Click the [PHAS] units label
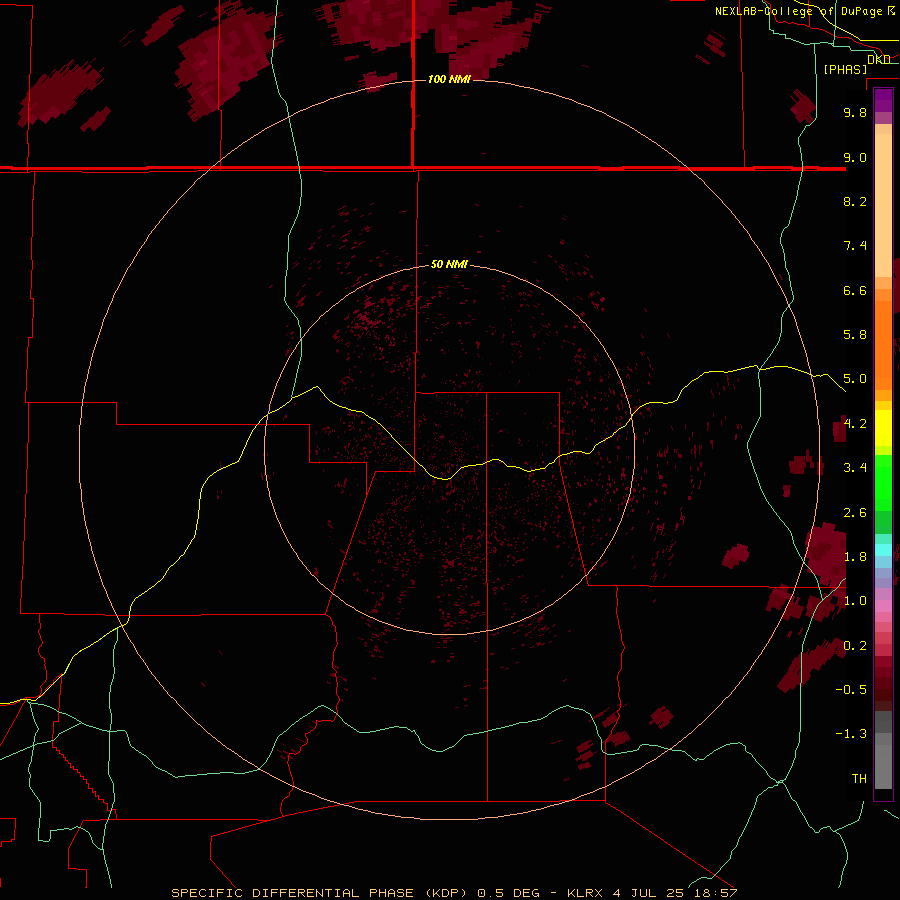This screenshot has height=900, width=900. (x=845, y=69)
